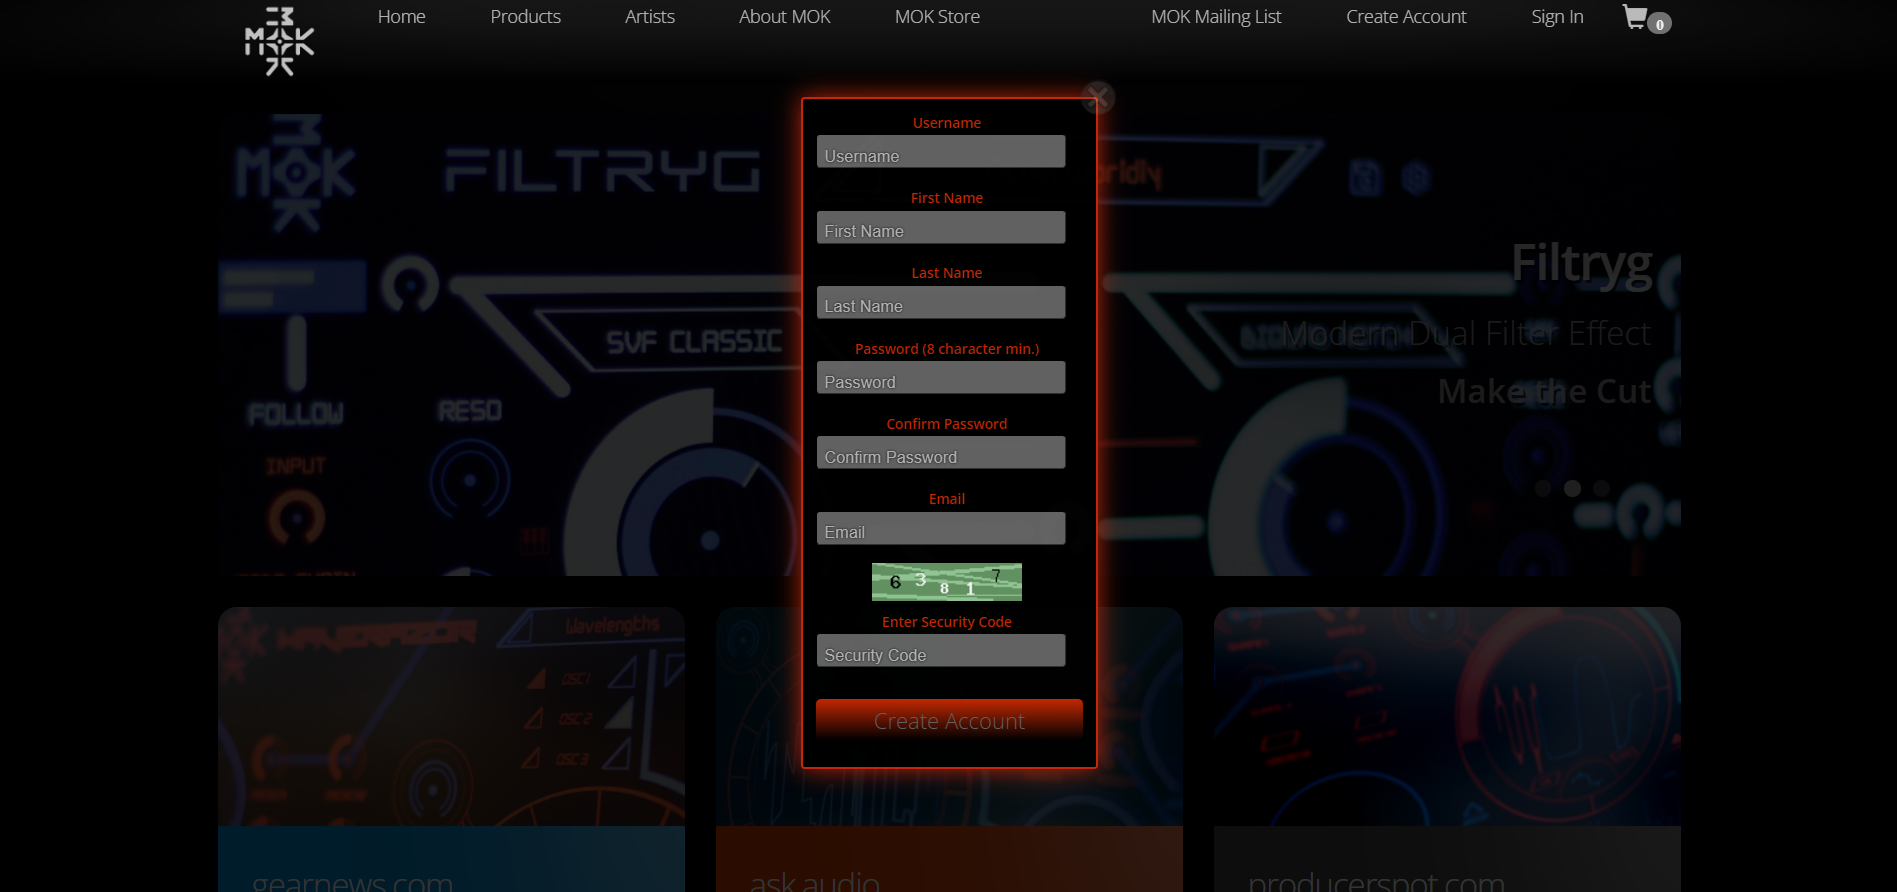The height and width of the screenshot is (892, 1897).
Task: Click the captcha security code image
Action: pyautogui.click(x=947, y=582)
